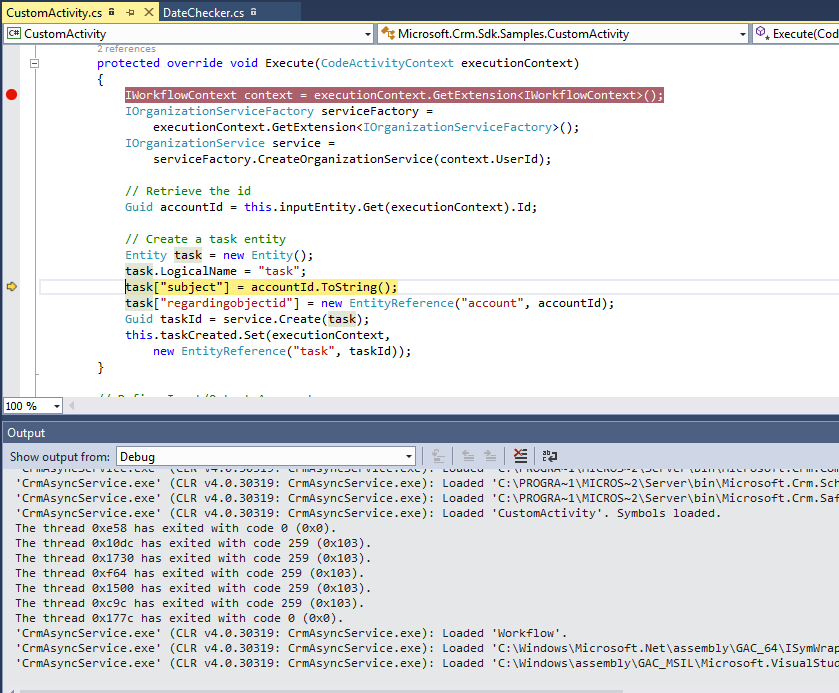Click the new EntityReference("task", taskId) line
The height and width of the screenshot is (693, 839).
tap(282, 352)
